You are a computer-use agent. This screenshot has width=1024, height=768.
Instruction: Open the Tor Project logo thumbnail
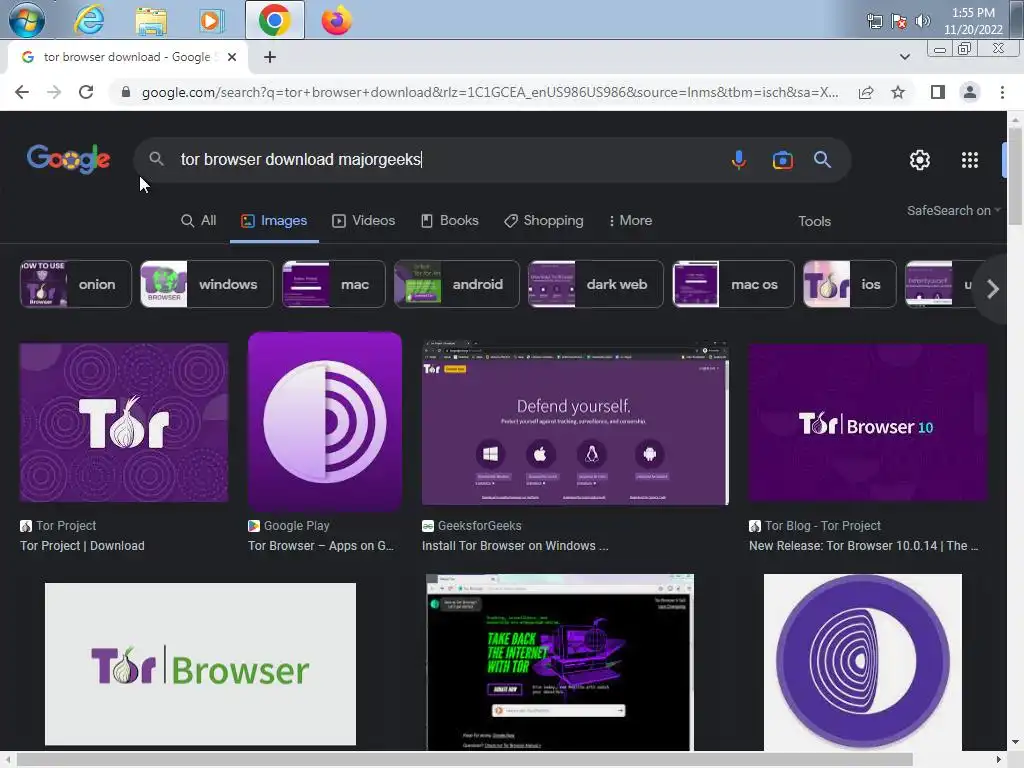coord(123,423)
